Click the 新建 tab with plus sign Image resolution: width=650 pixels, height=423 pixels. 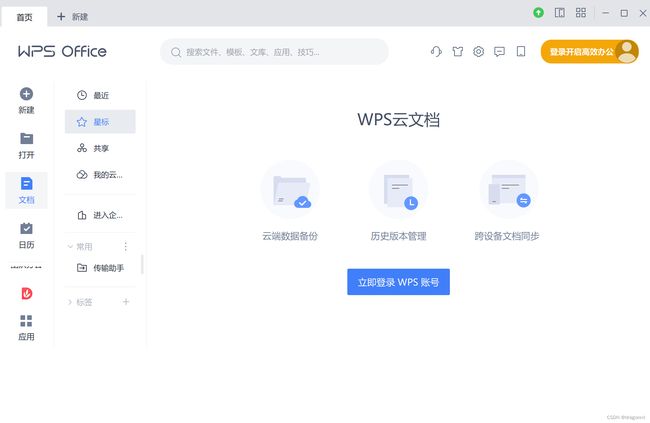pyautogui.click(x=73, y=17)
